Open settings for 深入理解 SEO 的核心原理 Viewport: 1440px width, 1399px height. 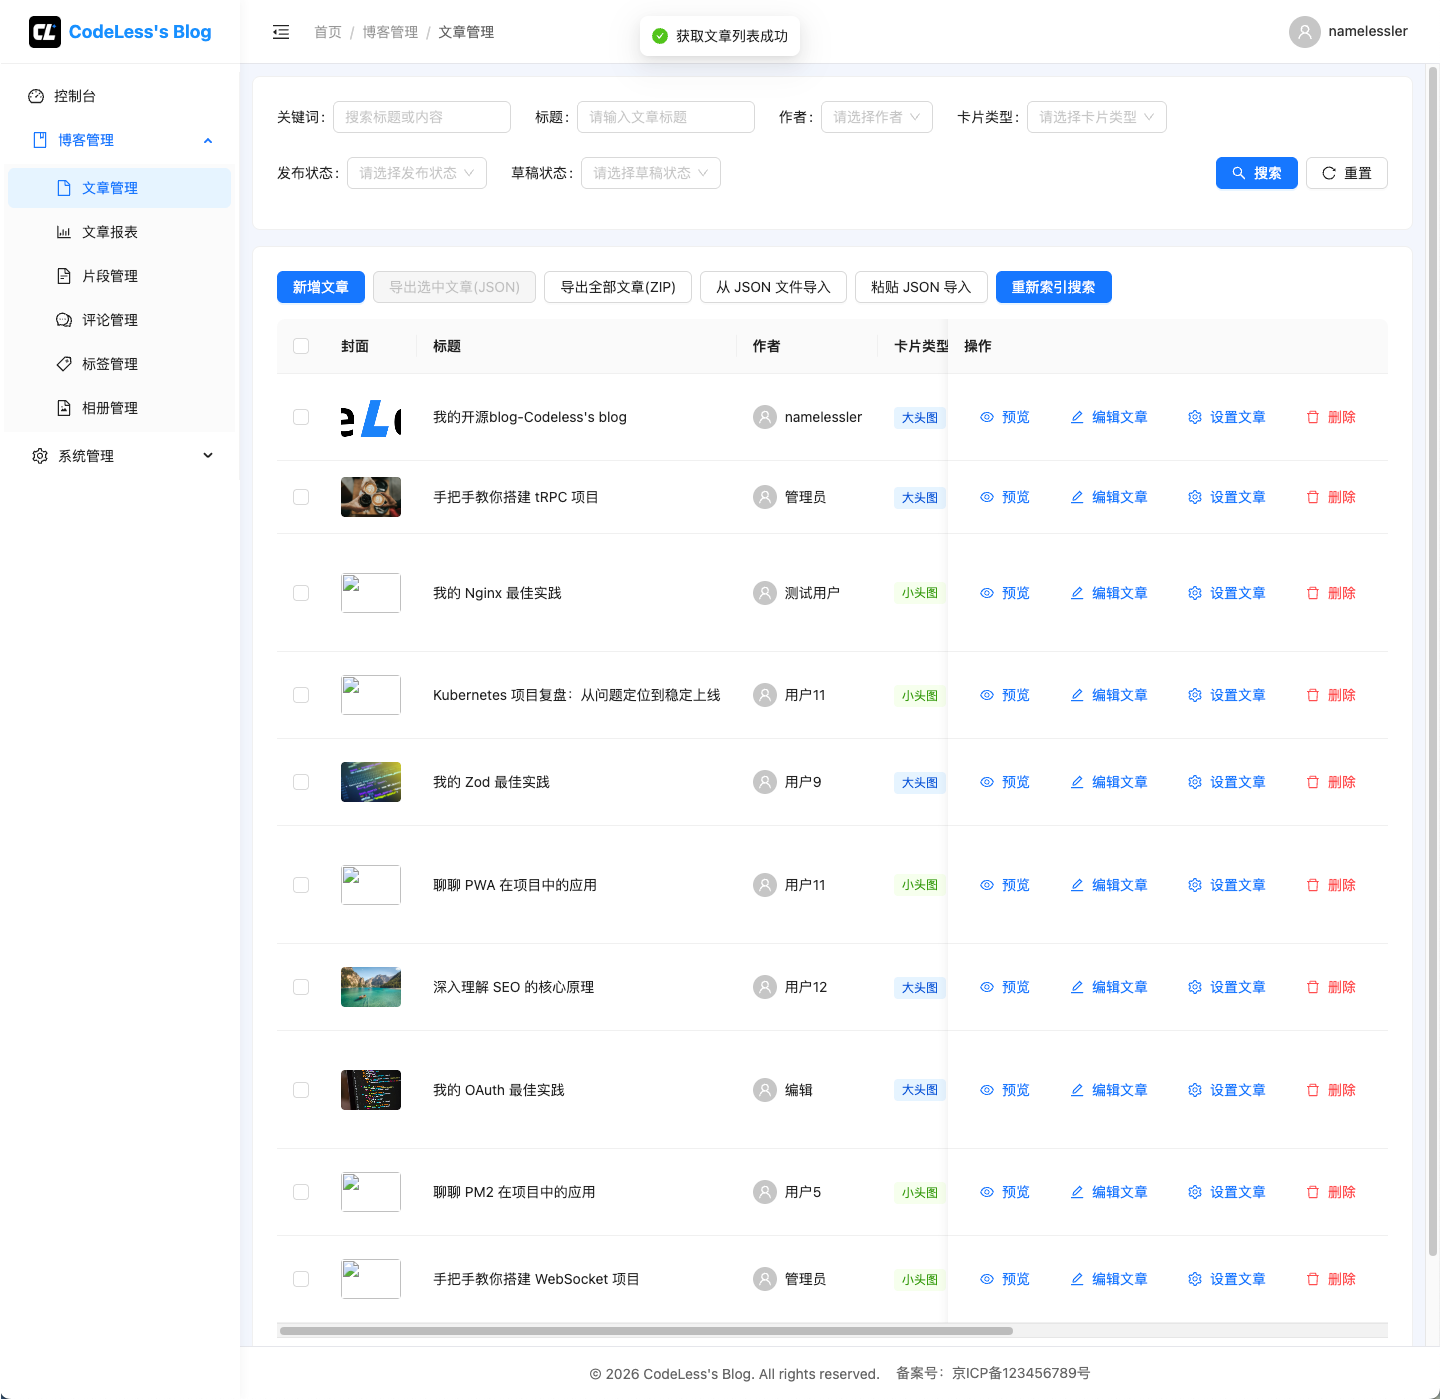point(1227,987)
